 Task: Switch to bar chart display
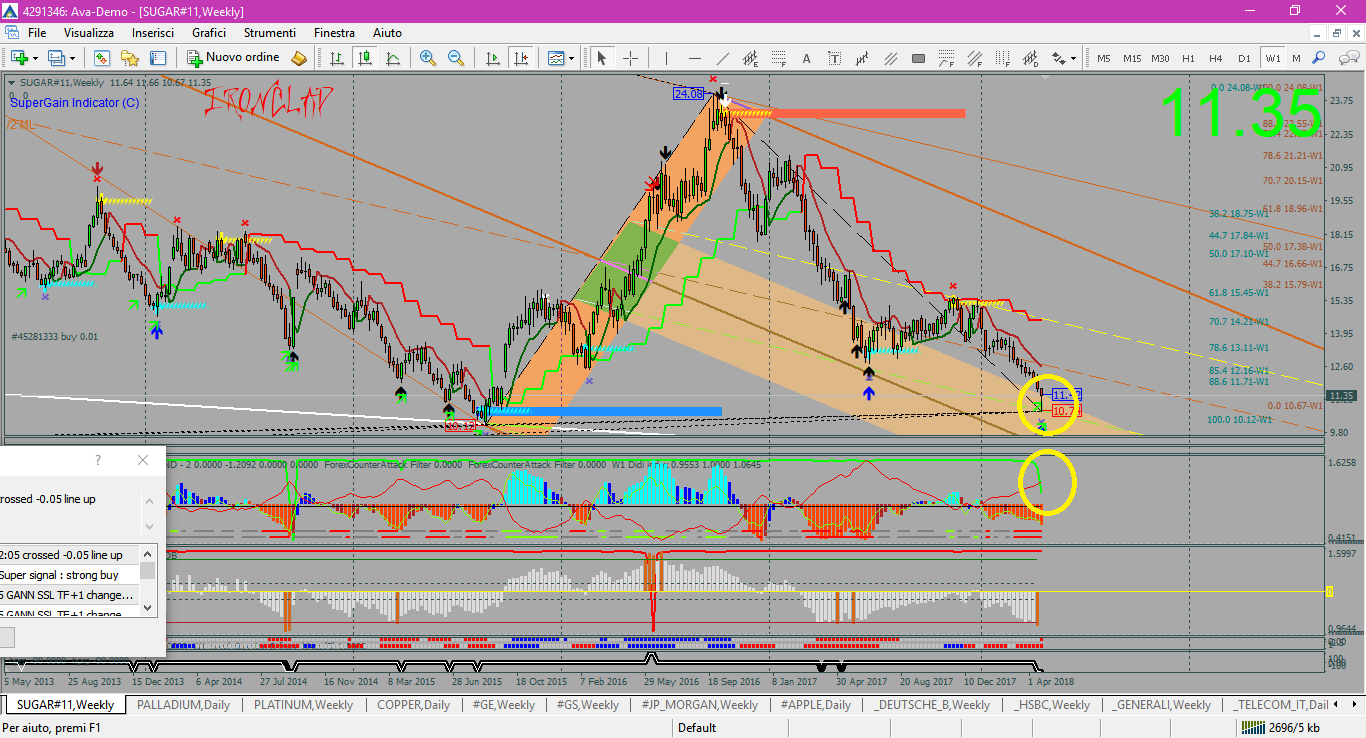pos(338,58)
